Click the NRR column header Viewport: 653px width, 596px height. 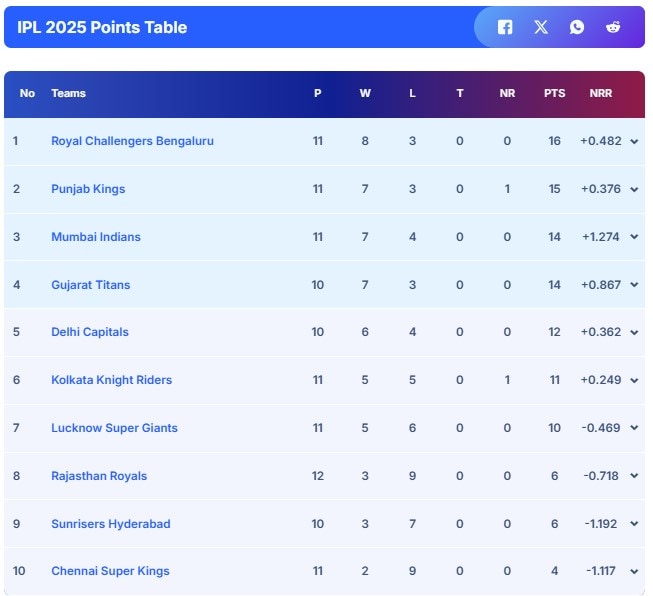[x=601, y=93]
